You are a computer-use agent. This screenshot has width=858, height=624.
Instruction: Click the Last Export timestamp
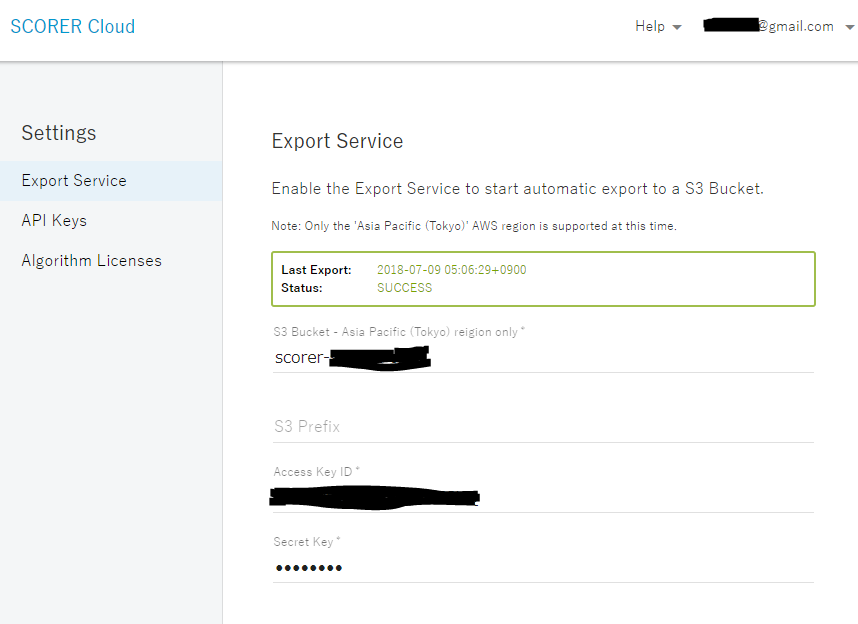click(x=451, y=270)
